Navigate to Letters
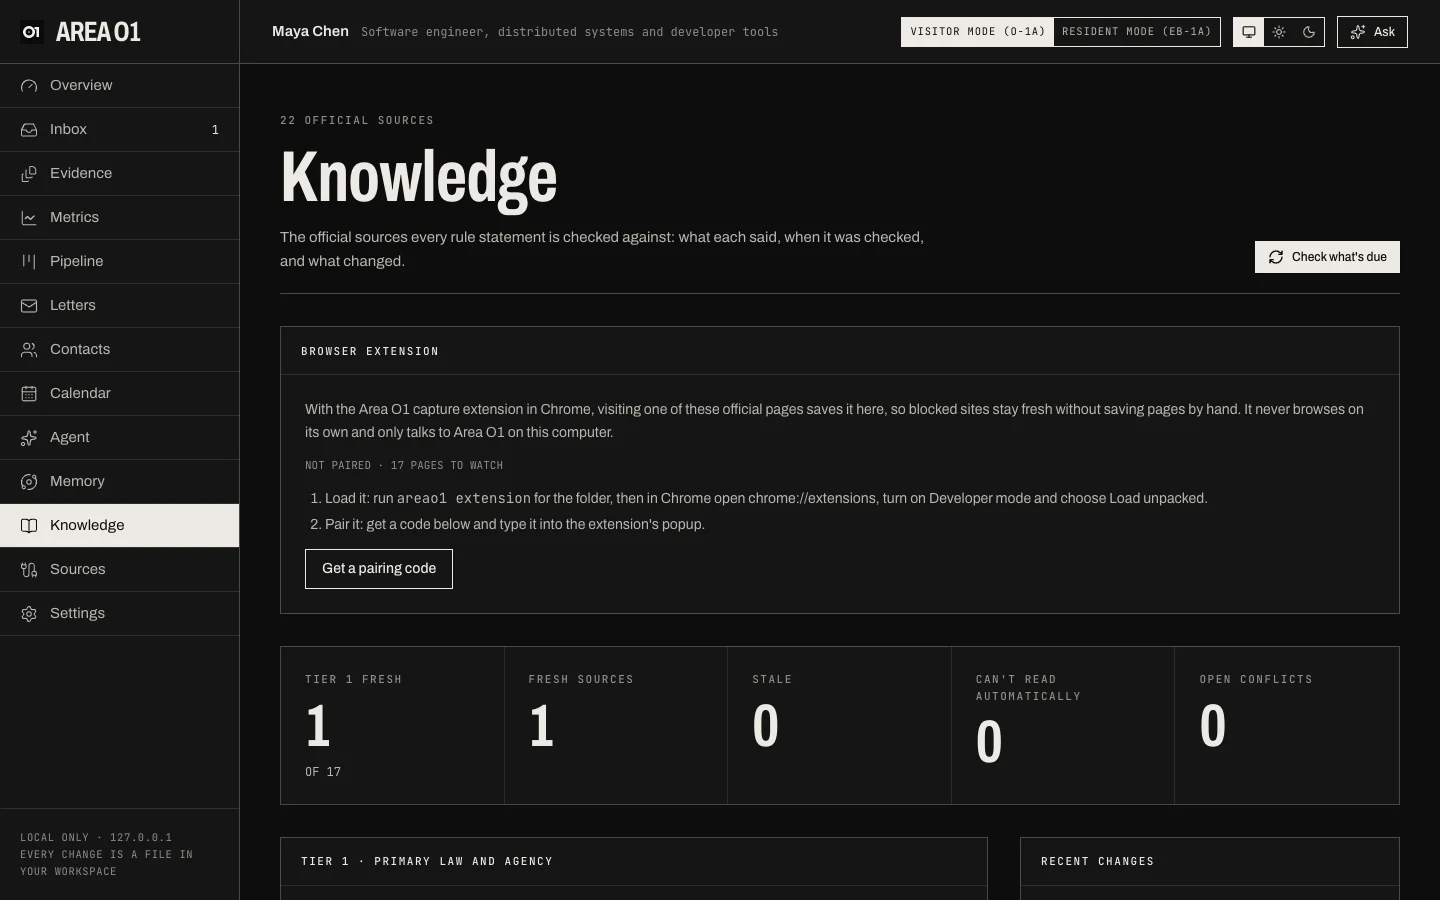The image size is (1440, 900). tap(120, 306)
